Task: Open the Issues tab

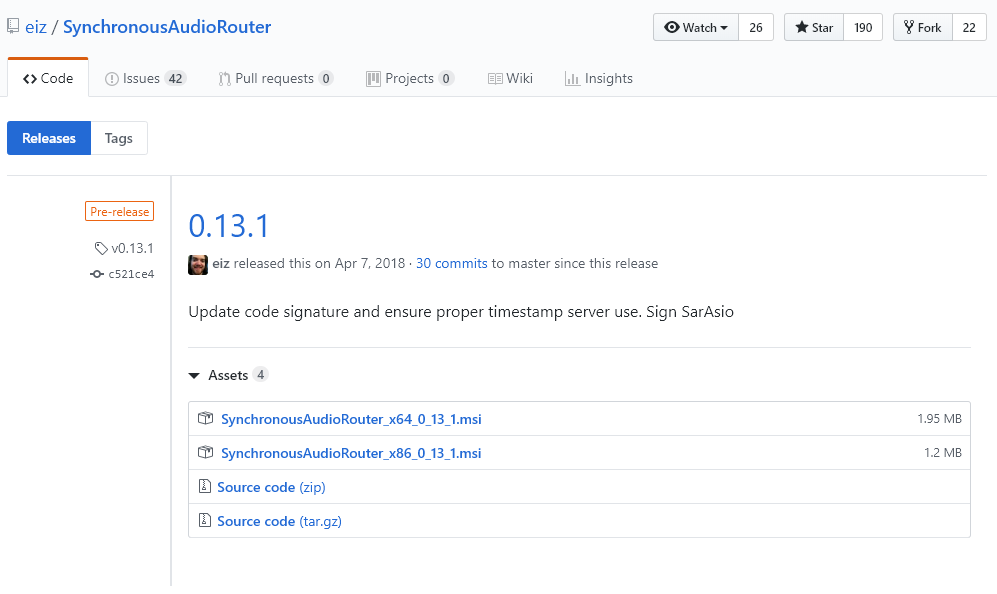Action: click(x=146, y=78)
